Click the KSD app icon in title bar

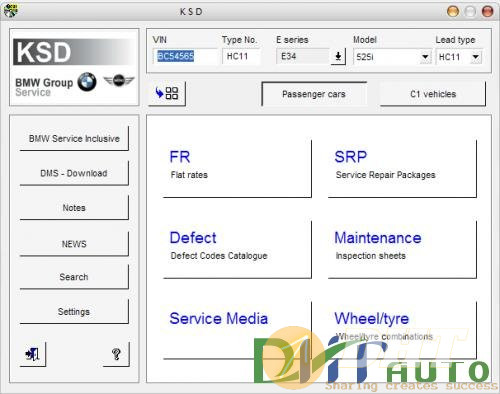(x=11, y=10)
